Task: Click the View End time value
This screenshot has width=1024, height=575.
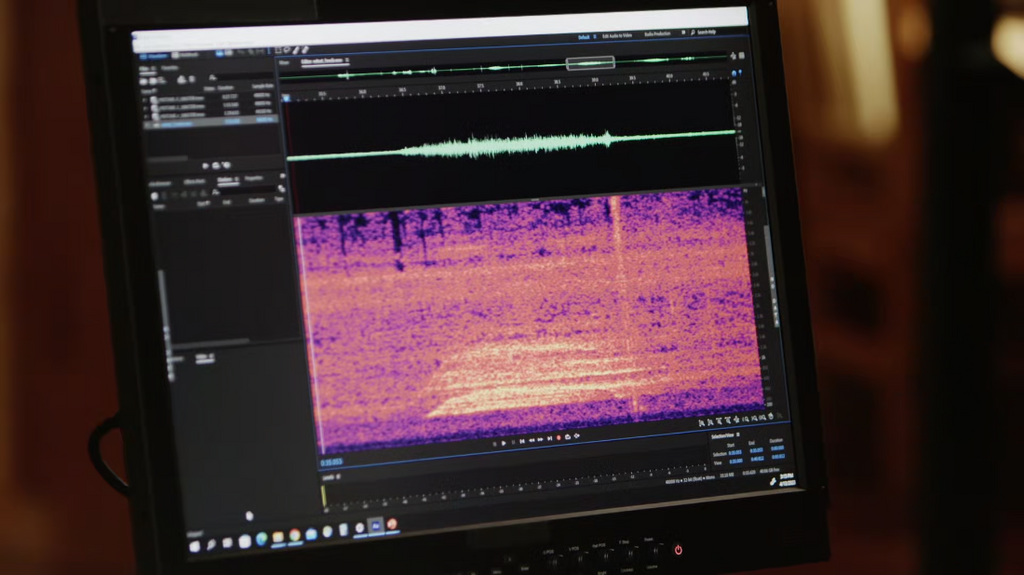Action: pyautogui.click(x=756, y=459)
